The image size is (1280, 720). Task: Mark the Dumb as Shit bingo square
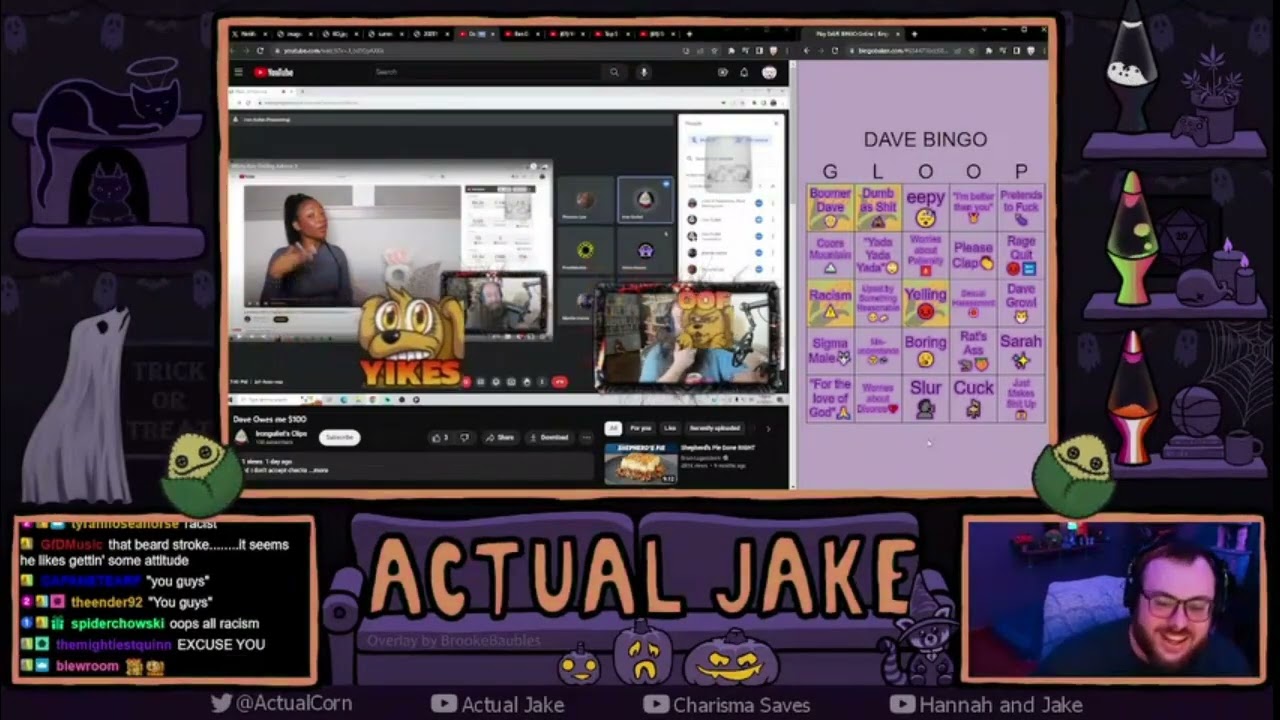(878, 206)
